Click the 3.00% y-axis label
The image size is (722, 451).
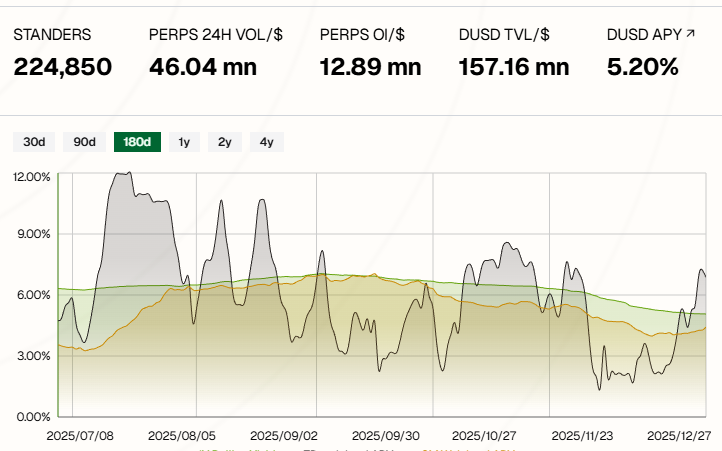click(x=34, y=356)
